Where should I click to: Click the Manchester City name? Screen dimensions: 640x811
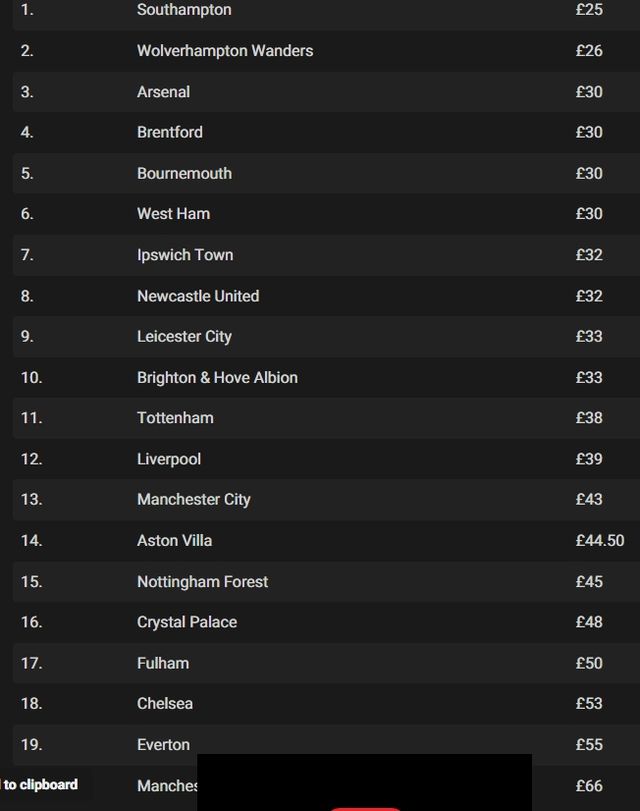194,500
